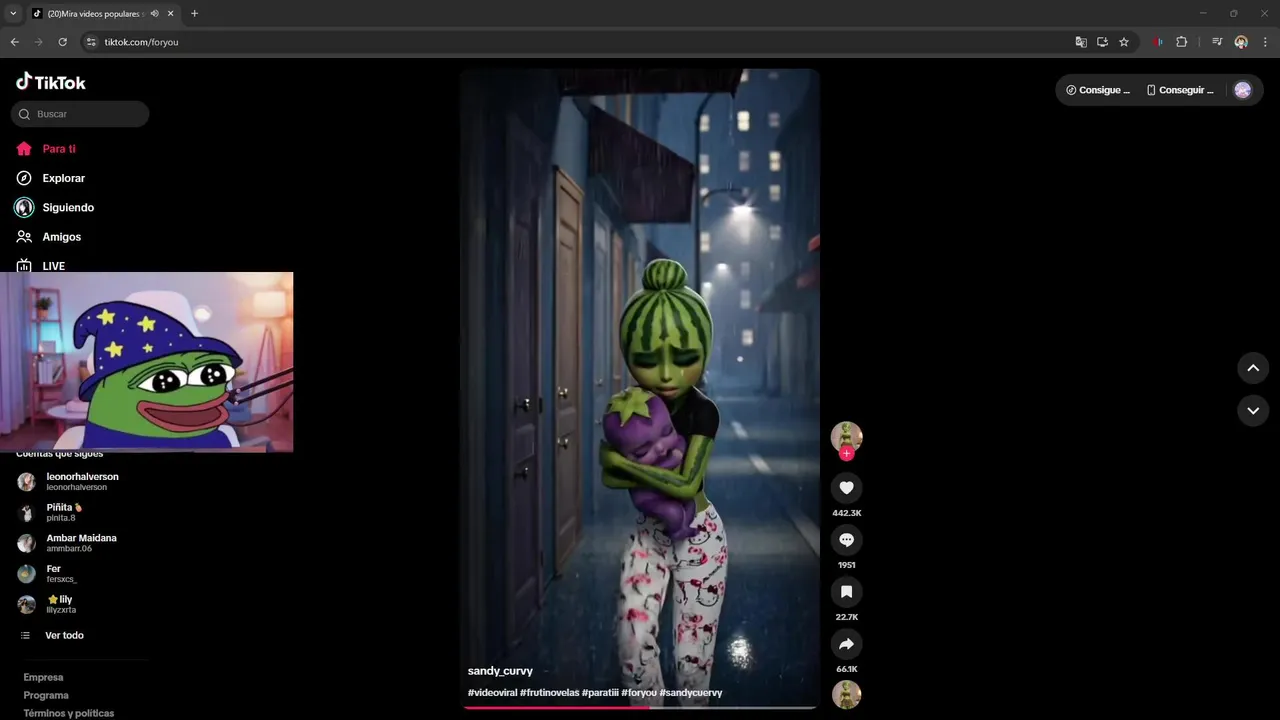Expand the Programa footer section
The width and height of the screenshot is (1280, 720).
tap(46, 695)
